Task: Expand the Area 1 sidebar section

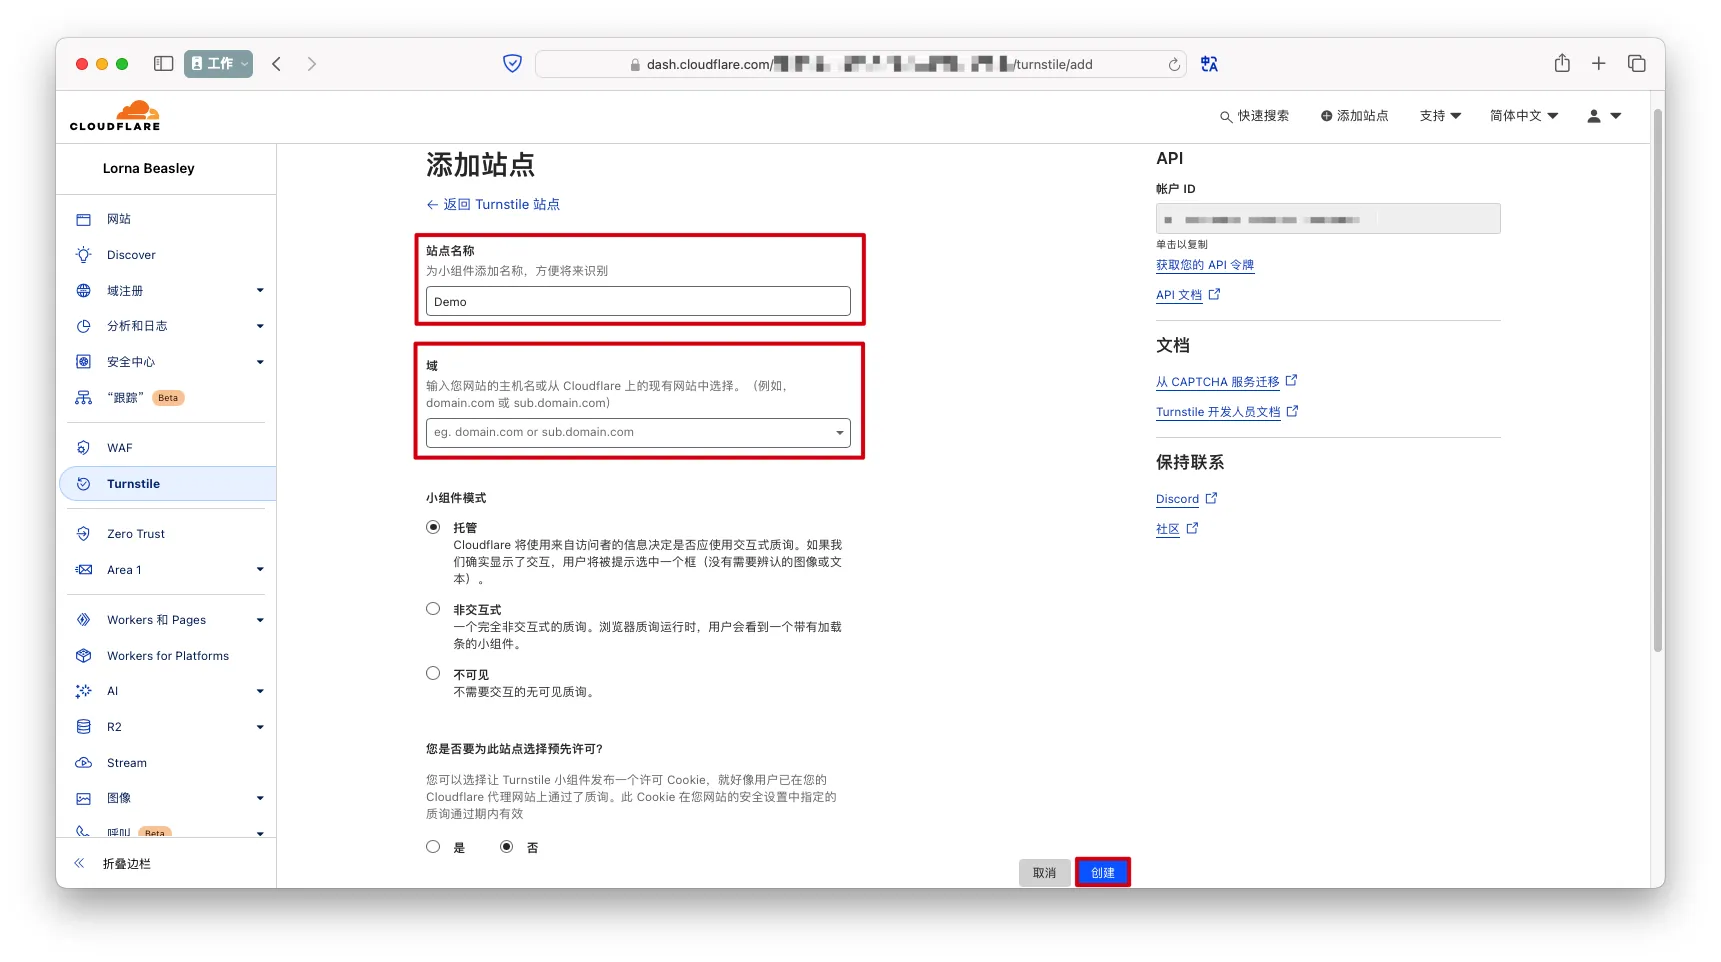Action: point(260,570)
